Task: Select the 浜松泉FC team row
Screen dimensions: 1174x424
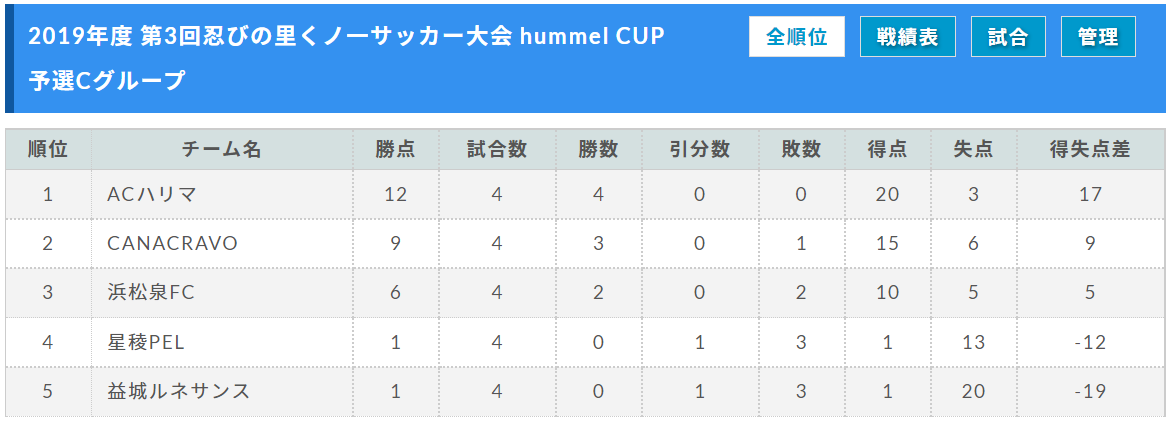Action: (586, 293)
